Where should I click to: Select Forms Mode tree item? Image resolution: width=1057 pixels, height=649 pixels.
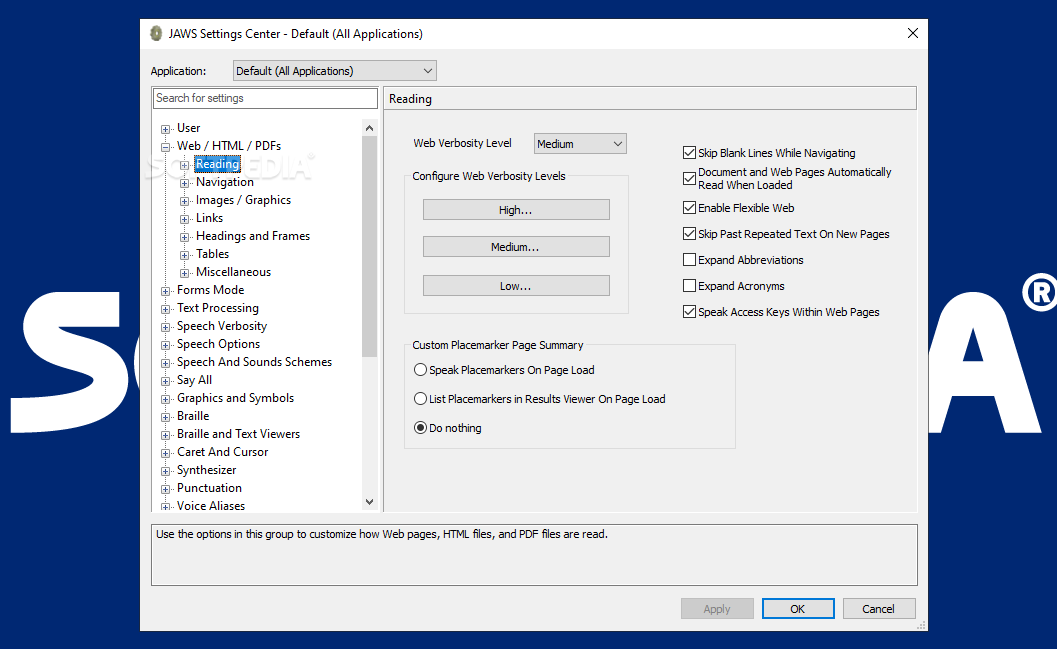[x=210, y=290]
